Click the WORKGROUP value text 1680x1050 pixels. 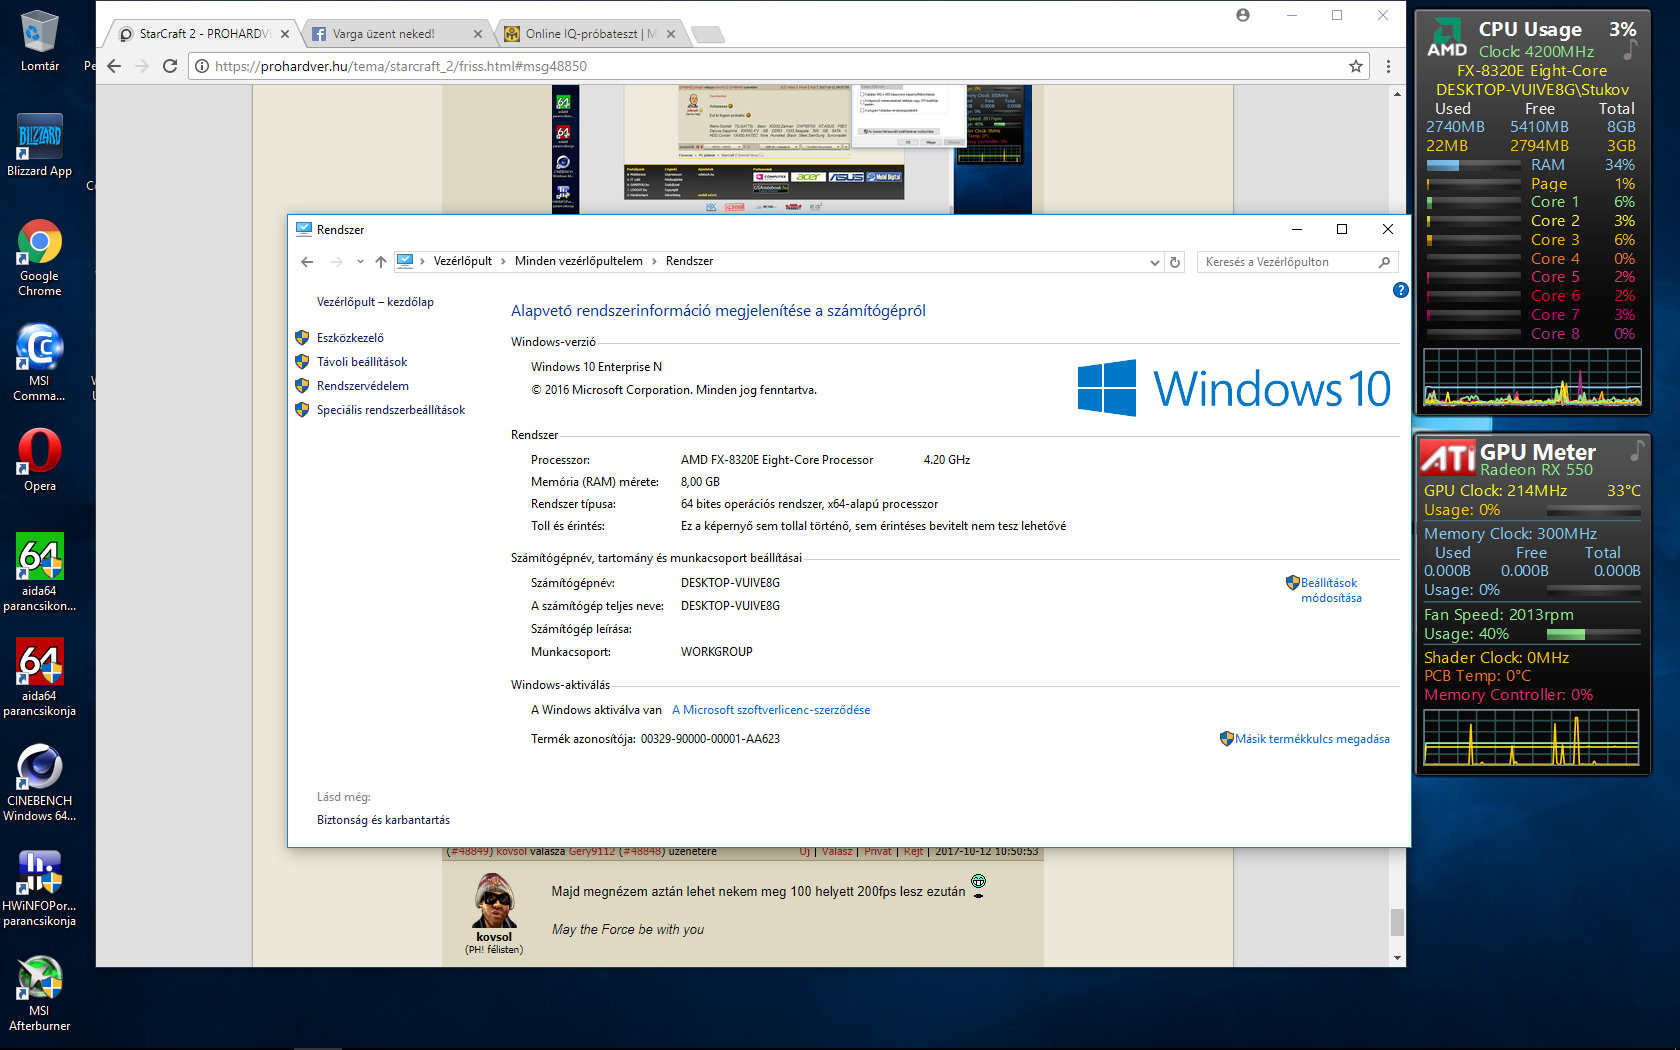point(717,652)
